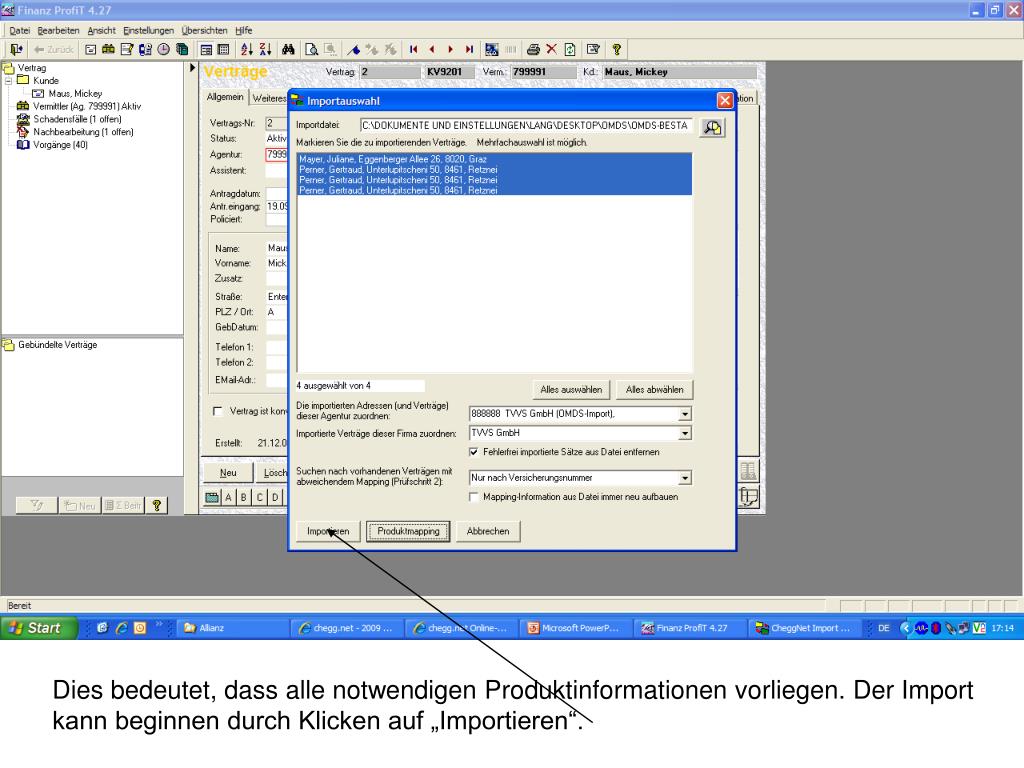Click the clock icon in the toolbar
The width and height of the screenshot is (1024, 768).
point(163,50)
